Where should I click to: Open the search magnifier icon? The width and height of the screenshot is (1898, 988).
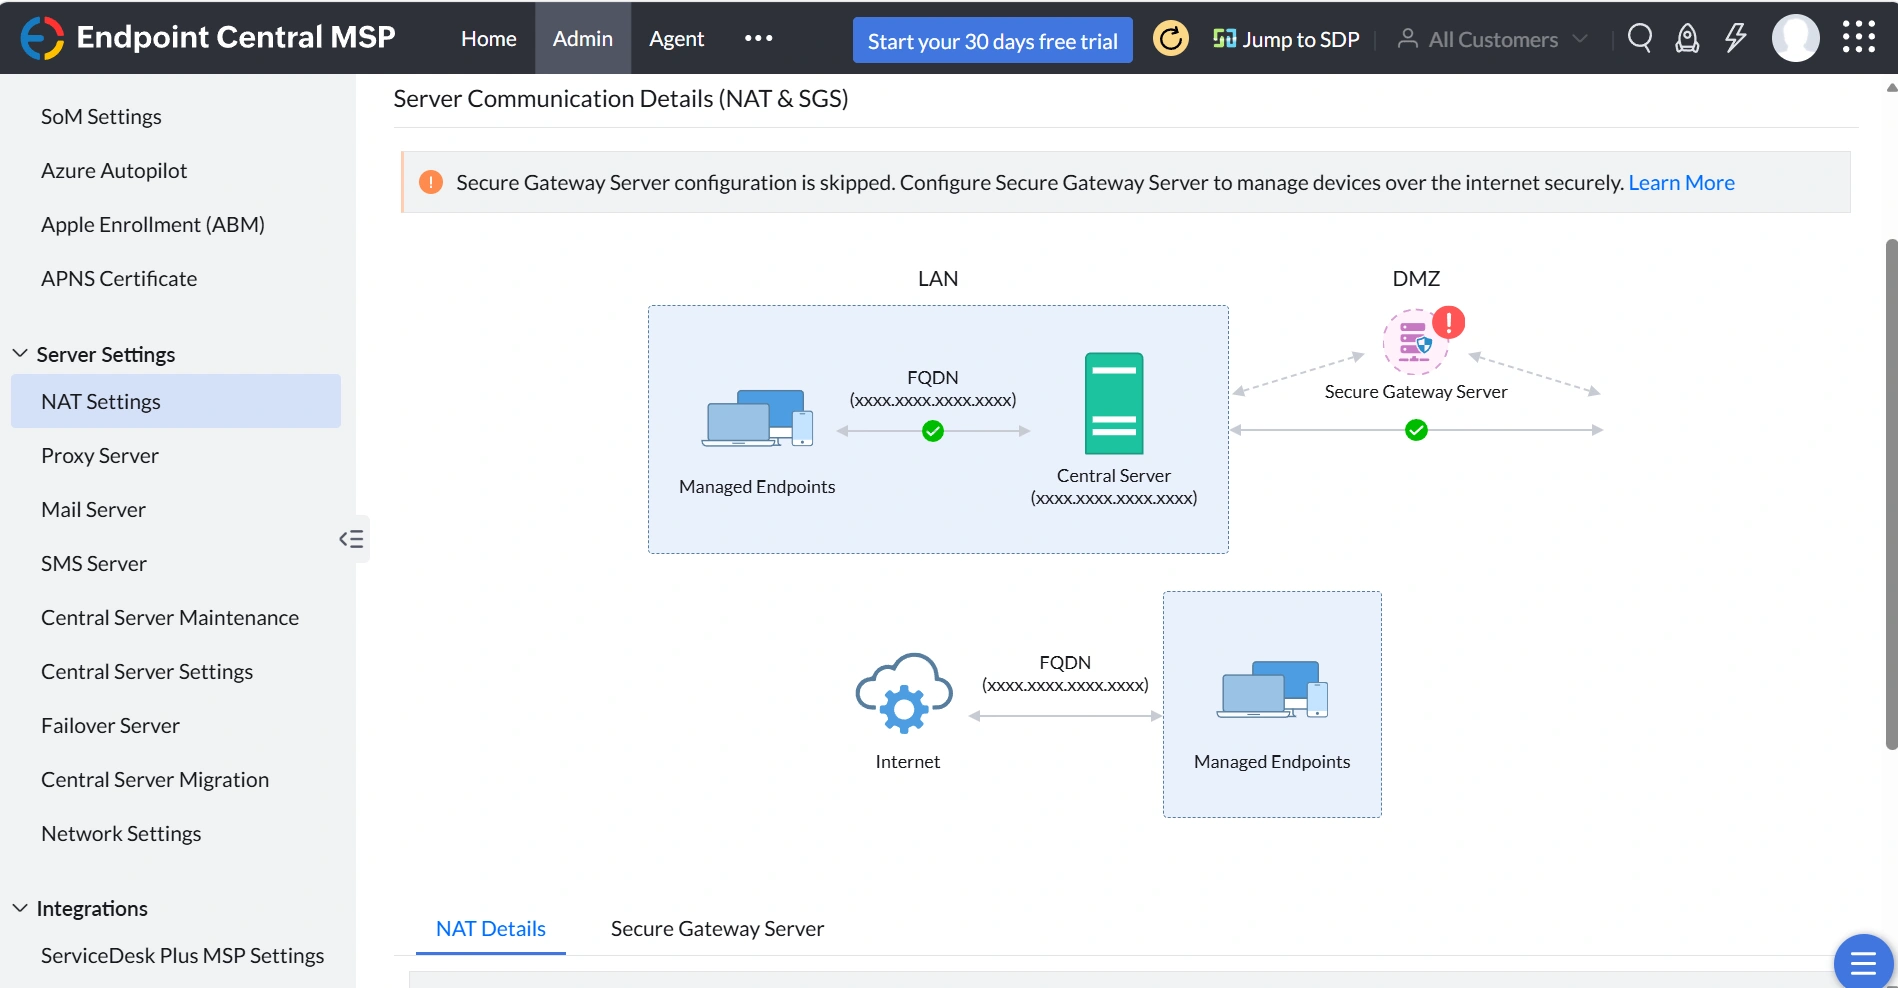1639,38
